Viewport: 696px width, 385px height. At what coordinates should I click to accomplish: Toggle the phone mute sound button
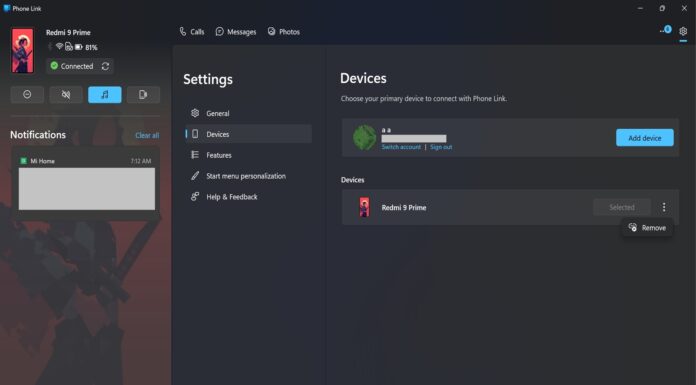[x=66, y=95]
